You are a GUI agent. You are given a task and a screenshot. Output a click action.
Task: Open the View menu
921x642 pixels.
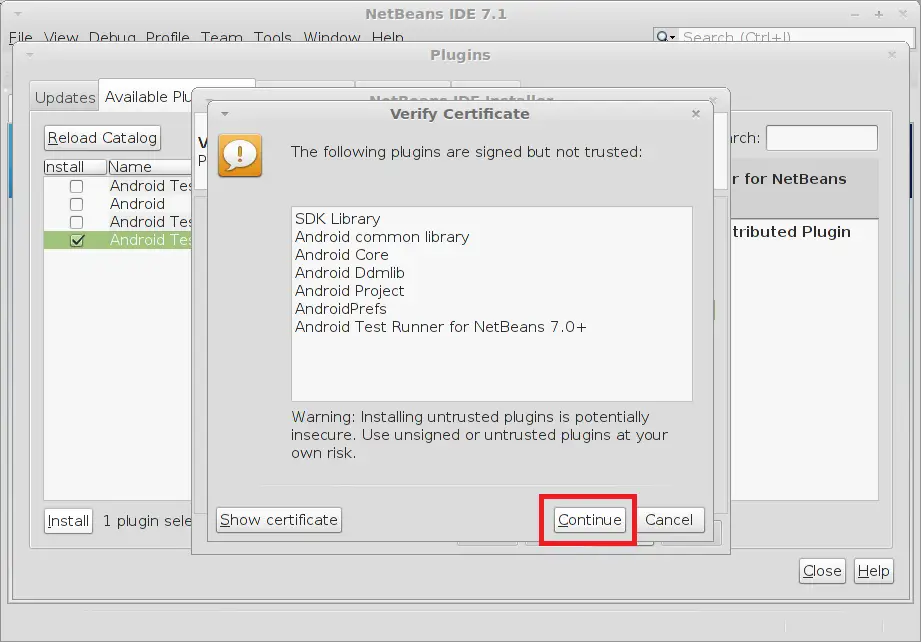pyautogui.click(x=61, y=37)
